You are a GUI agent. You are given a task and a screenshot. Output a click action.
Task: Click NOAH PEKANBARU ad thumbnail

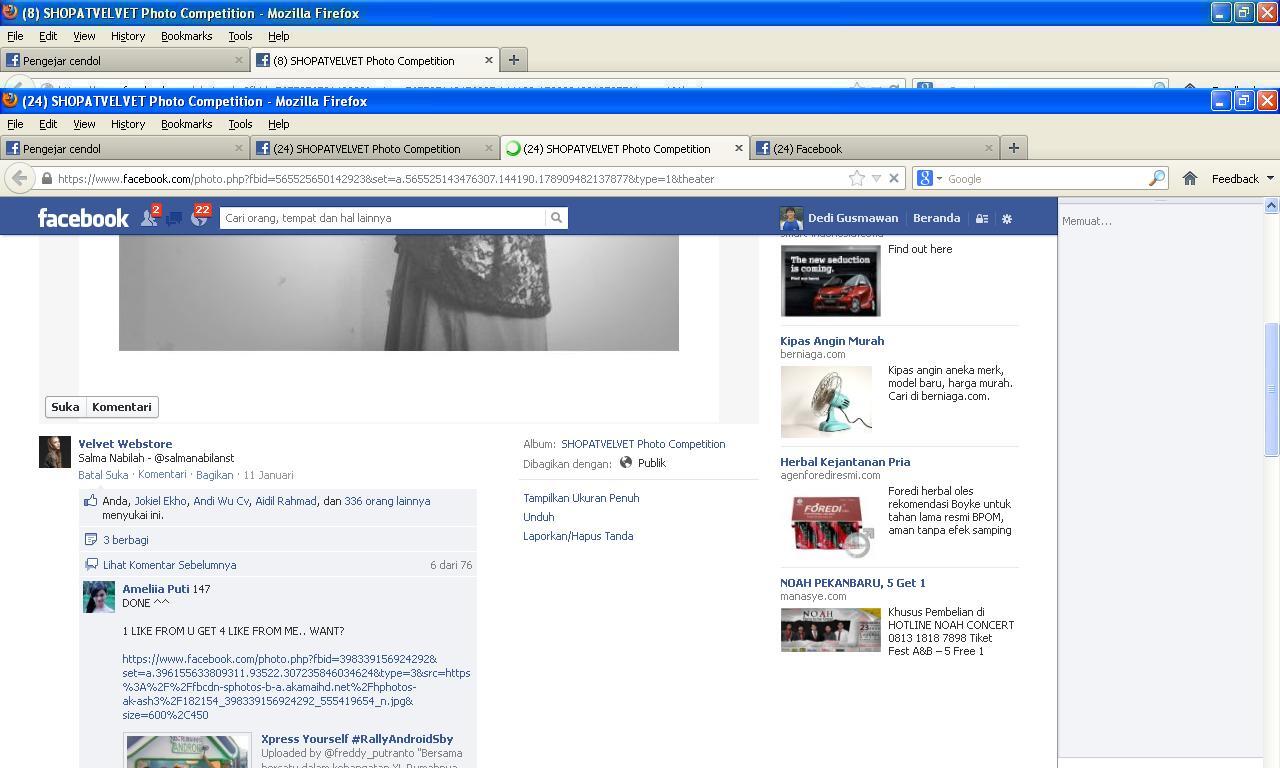tap(831, 630)
